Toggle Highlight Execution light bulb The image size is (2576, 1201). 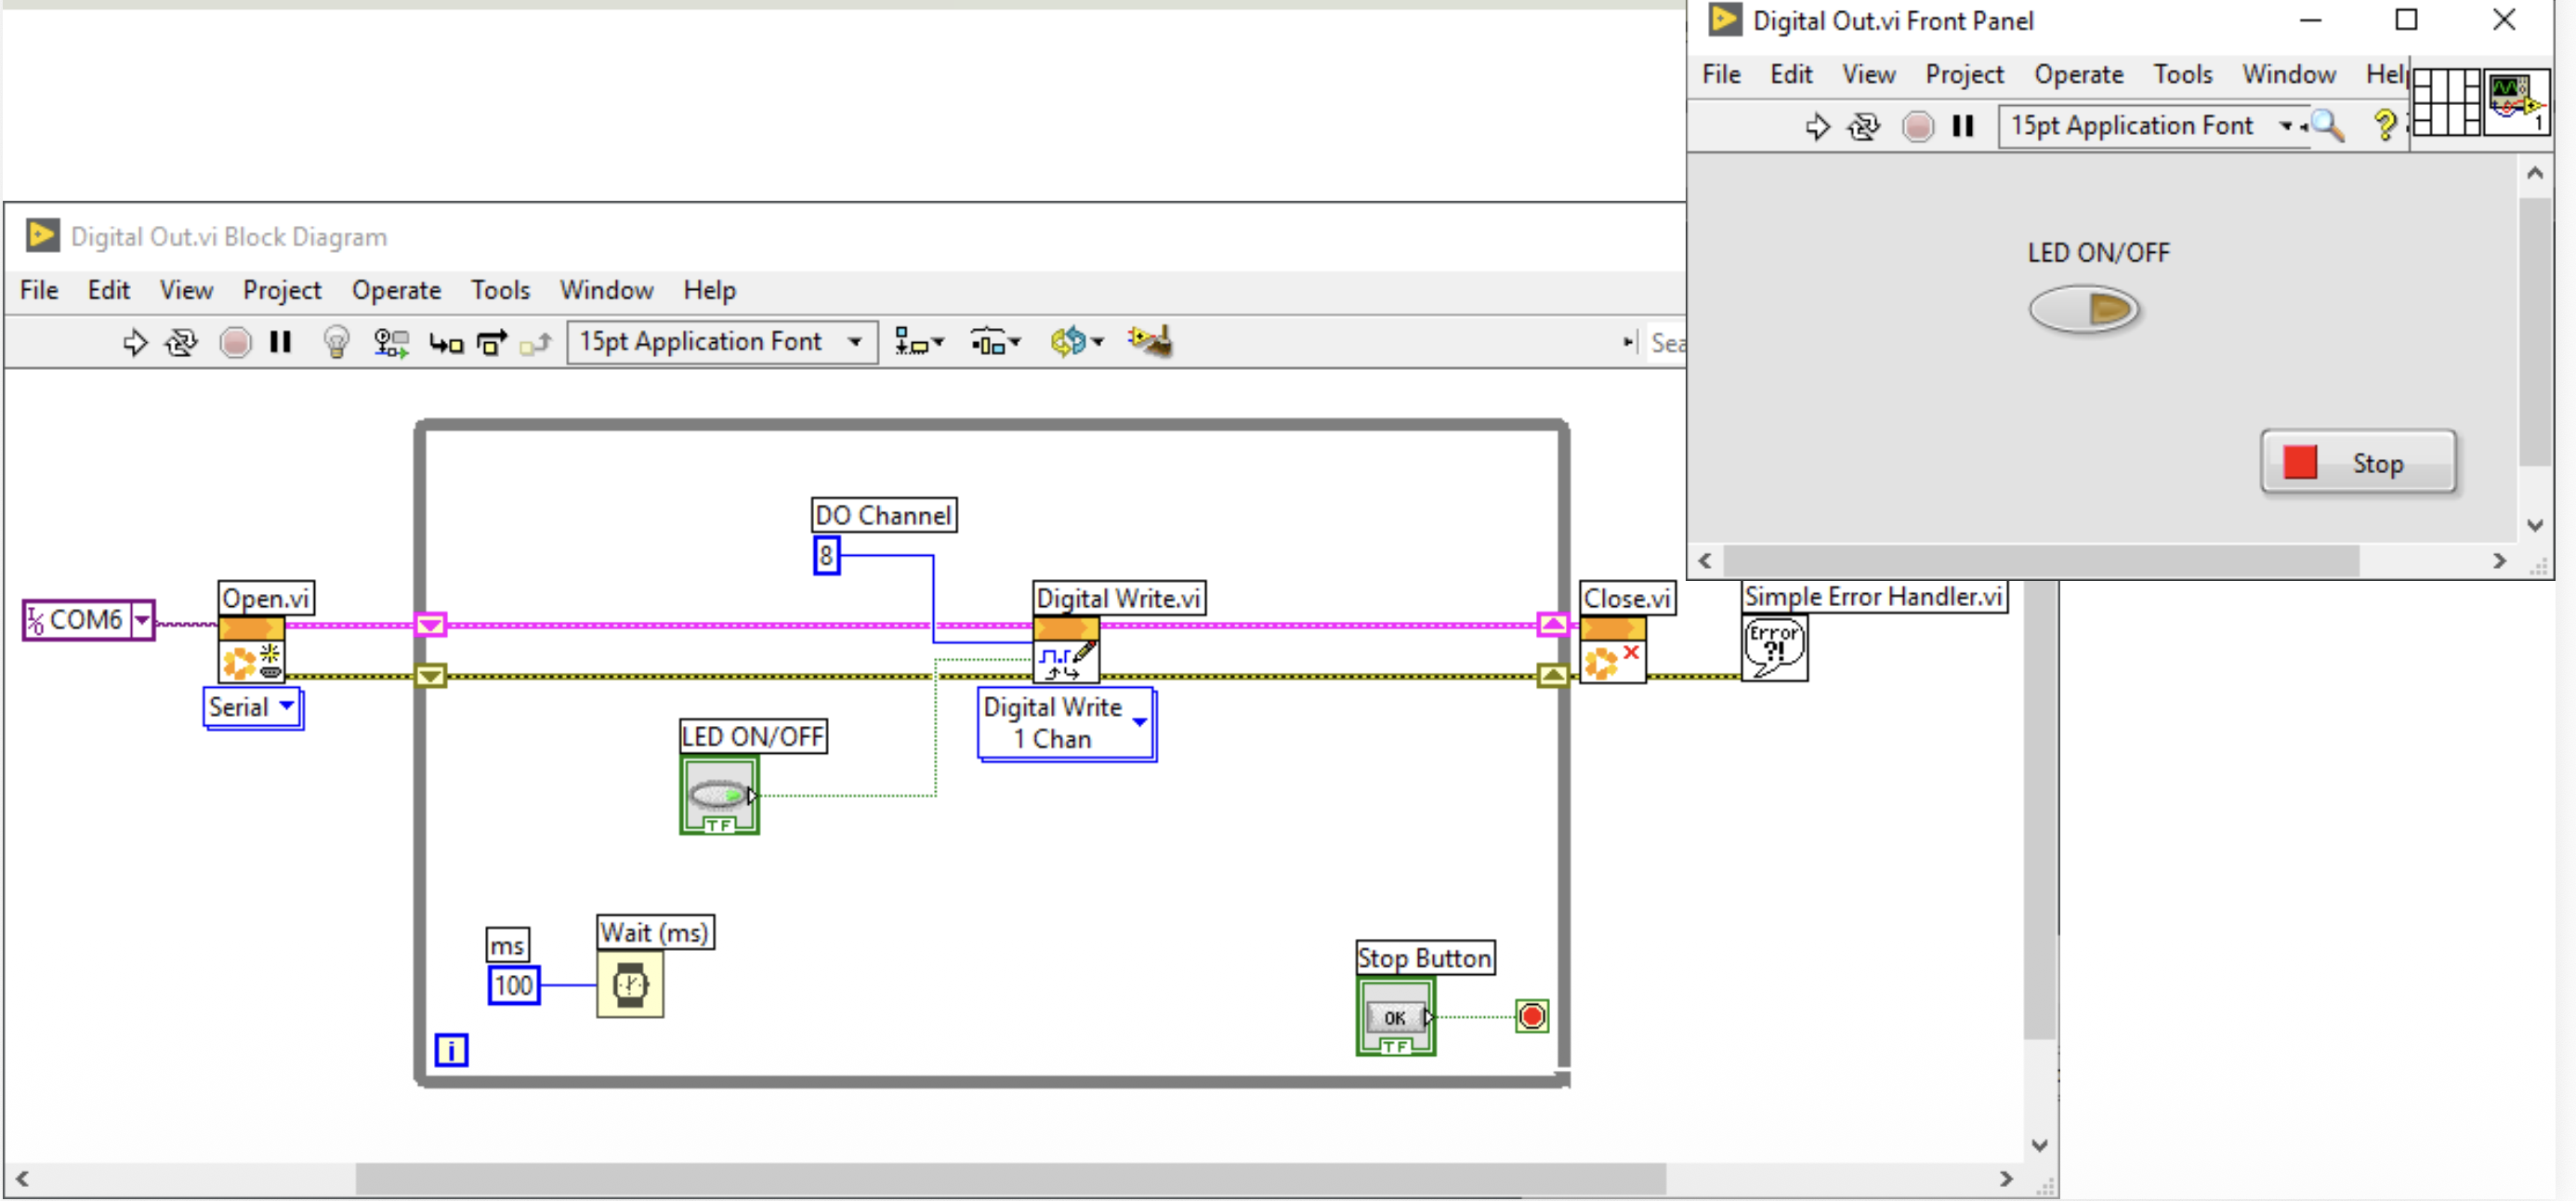click(x=336, y=343)
